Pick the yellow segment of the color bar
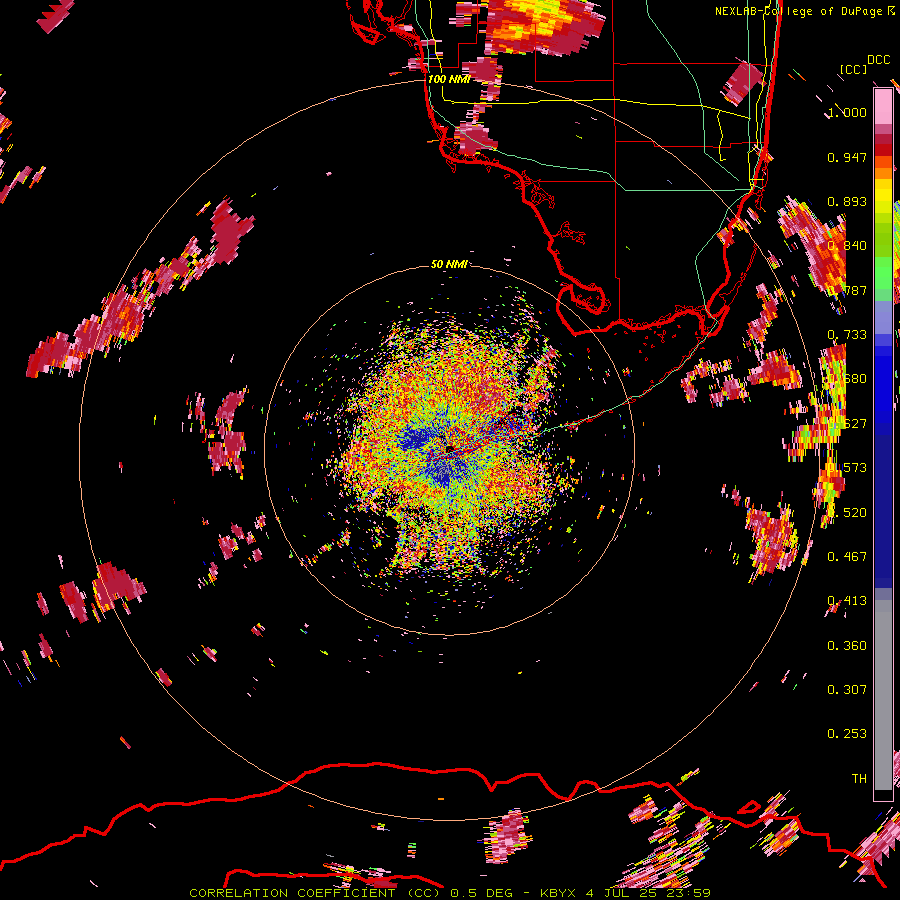The height and width of the screenshot is (900, 900). point(883,197)
